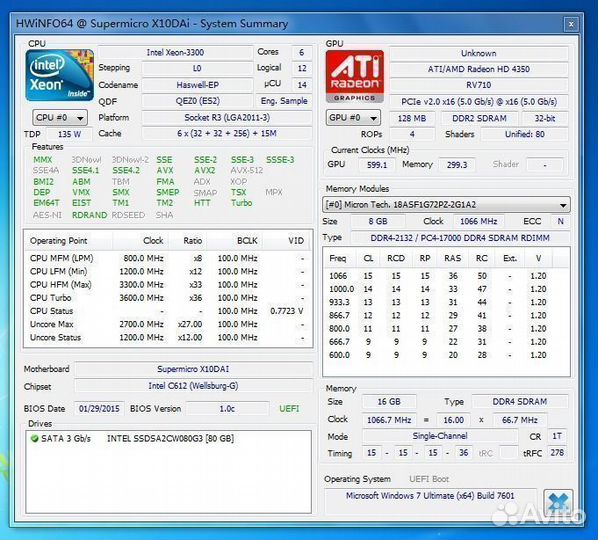Viewport: 598px width, 540px height.
Task: Click the RAS column header
Action: coord(452,258)
